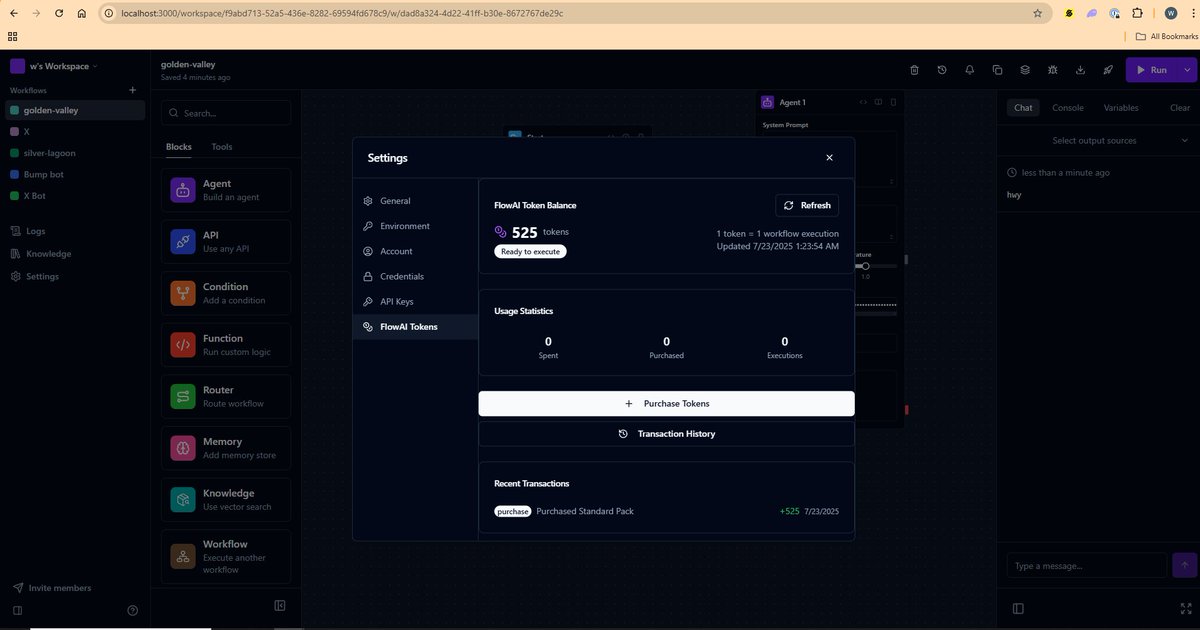
Task: Collapse the blocks panel via bottom icon
Action: (x=280, y=605)
